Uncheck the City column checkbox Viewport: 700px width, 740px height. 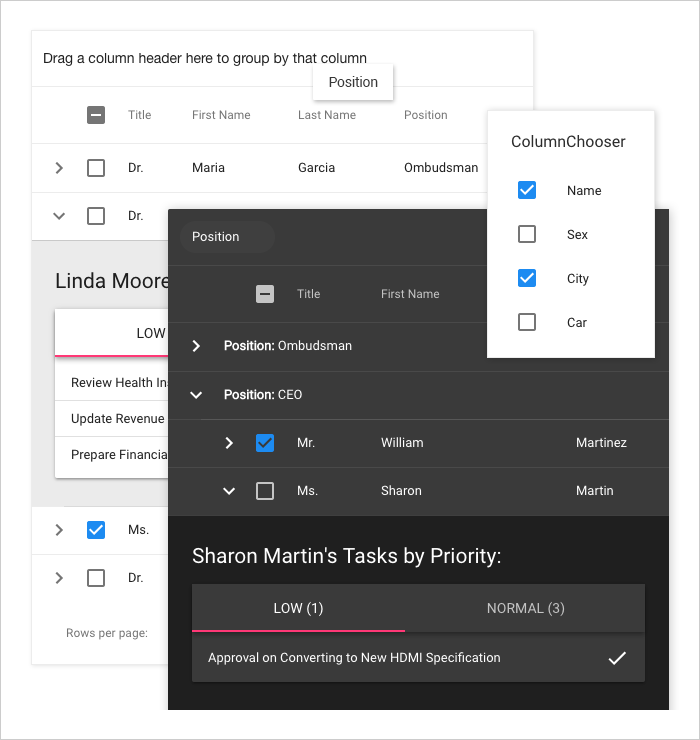(527, 278)
